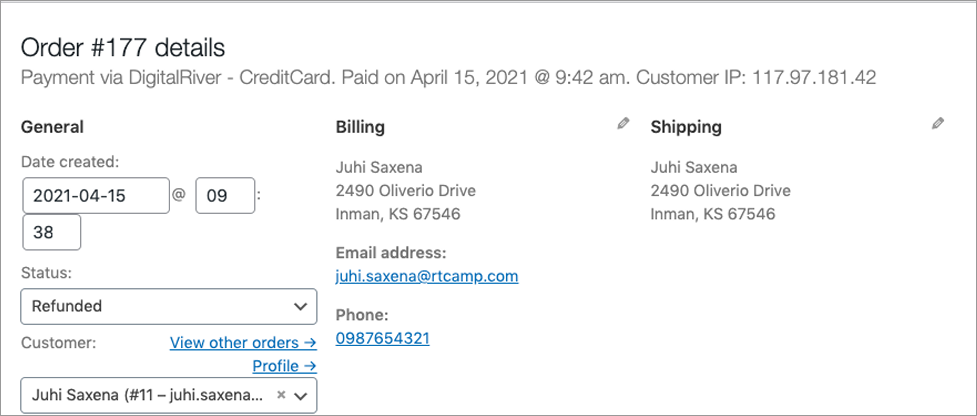This screenshot has height=416, width=977.
Task: Click the minute field showing 38
Action: tap(51, 232)
